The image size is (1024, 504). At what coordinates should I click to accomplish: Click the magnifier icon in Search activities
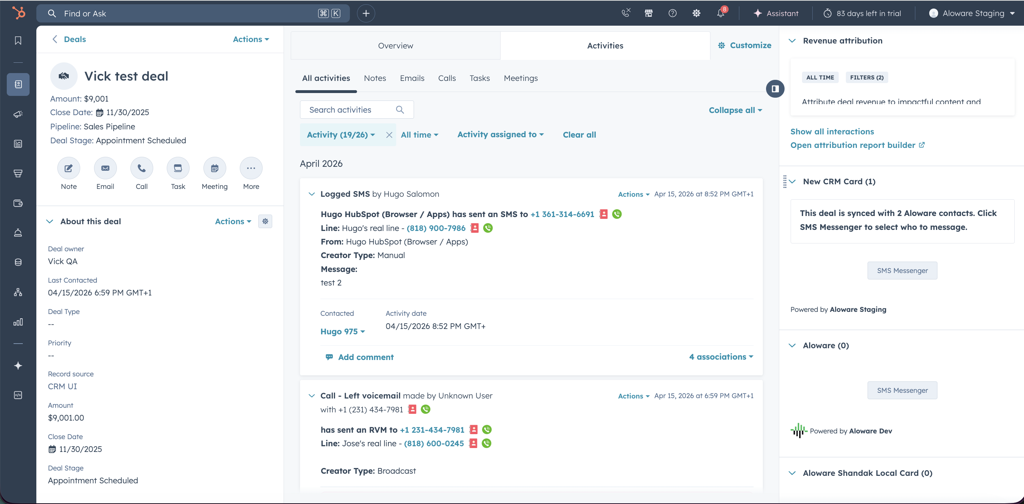[400, 110]
